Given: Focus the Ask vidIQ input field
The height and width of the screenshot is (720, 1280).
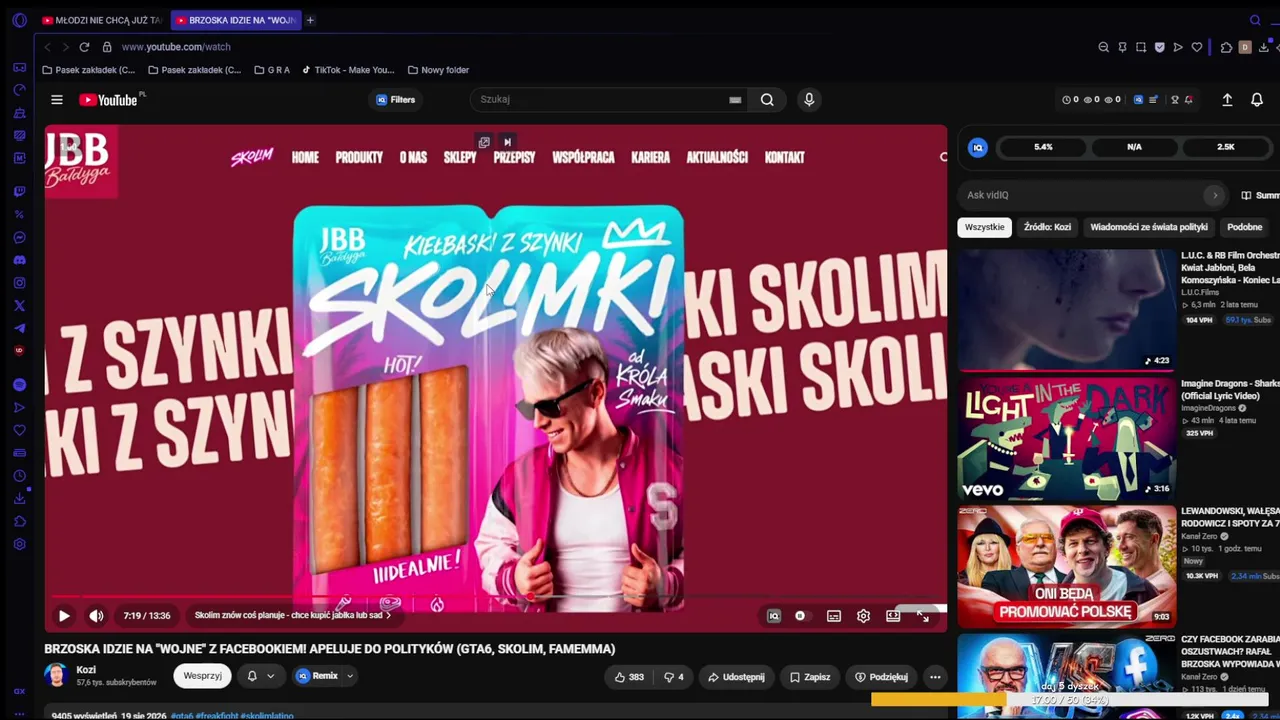Looking at the screenshot, I should pyautogui.click(x=1080, y=195).
